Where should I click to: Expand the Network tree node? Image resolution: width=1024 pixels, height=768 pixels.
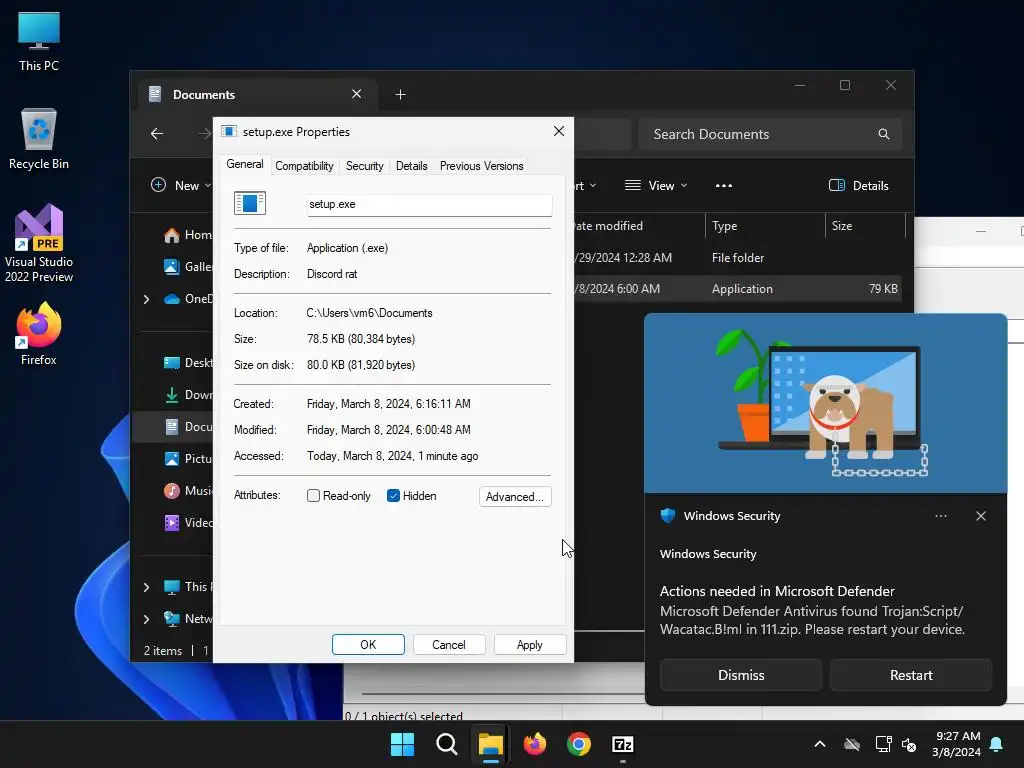(x=146, y=619)
